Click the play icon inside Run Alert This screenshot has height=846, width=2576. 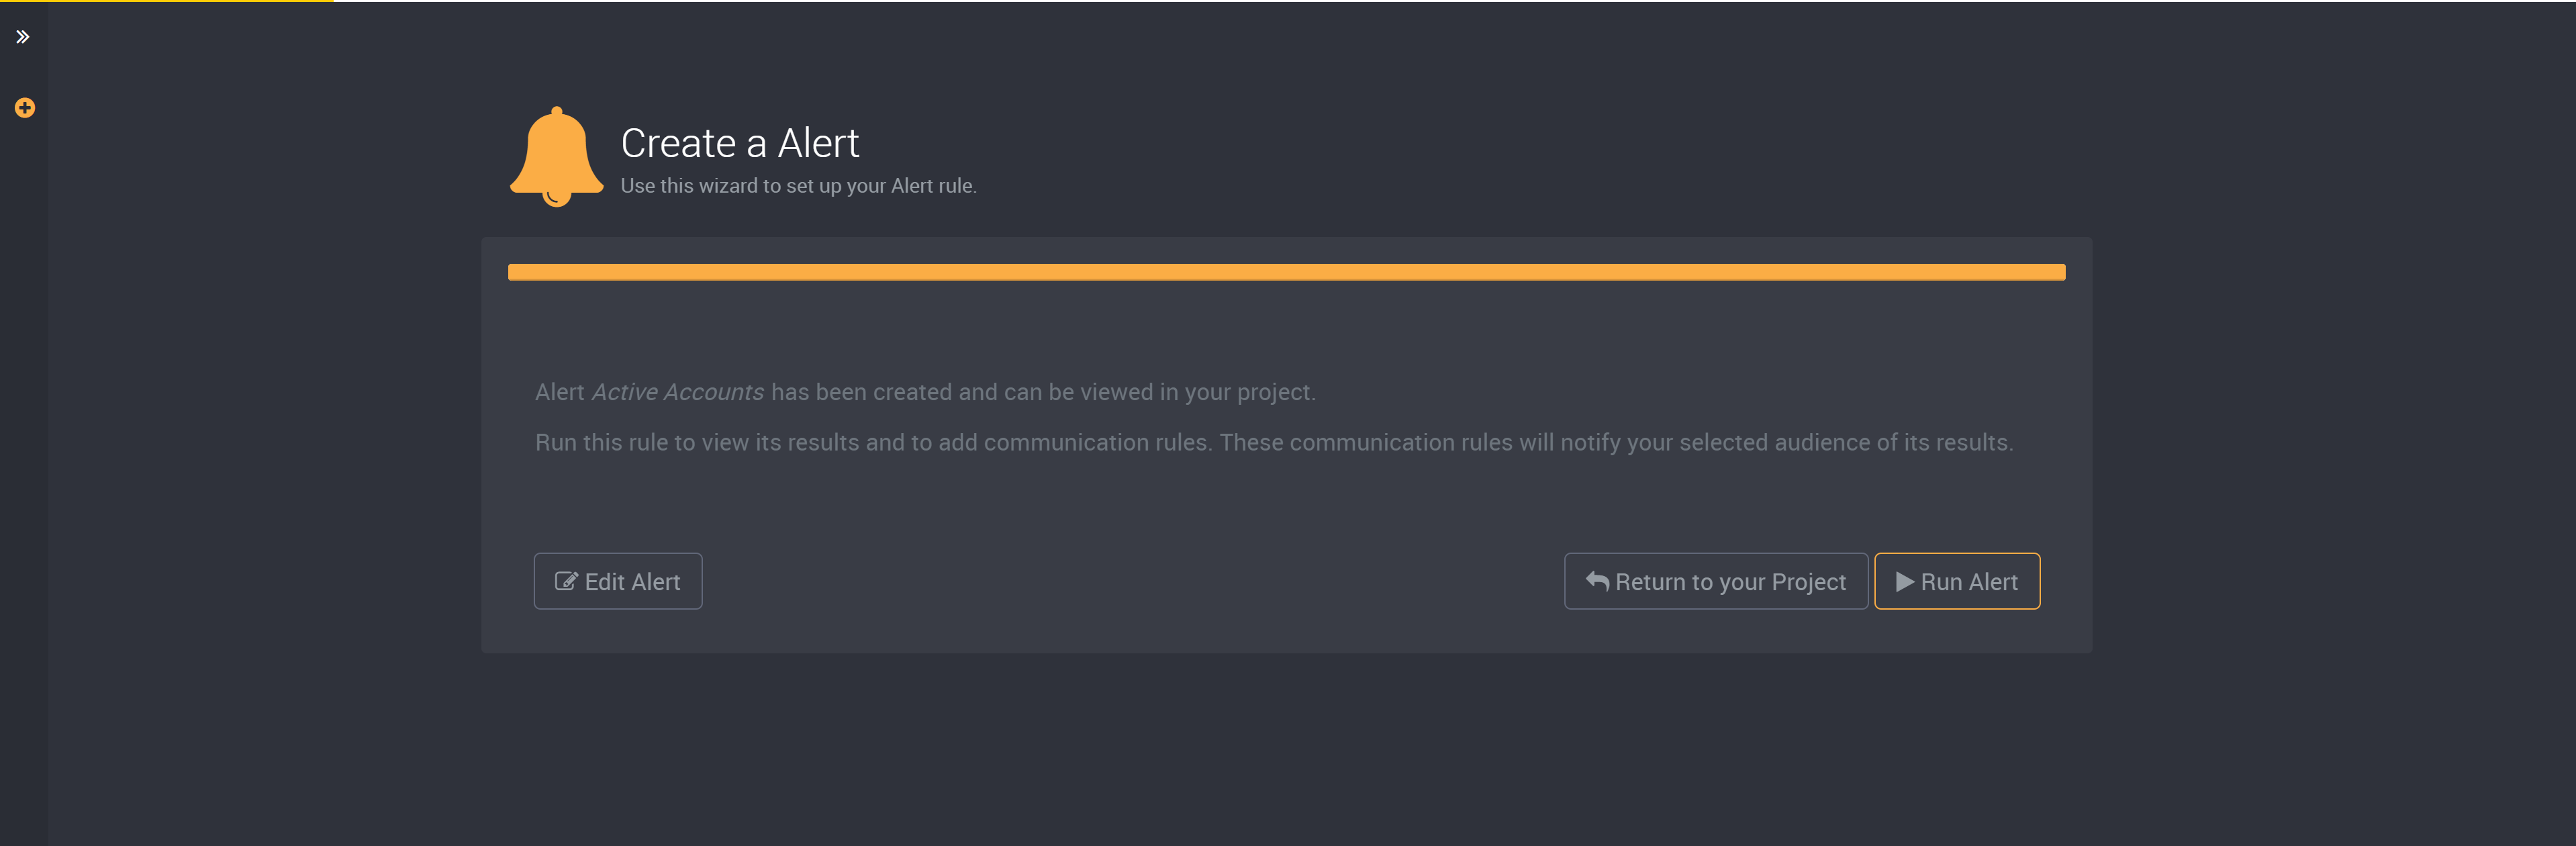1904,581
